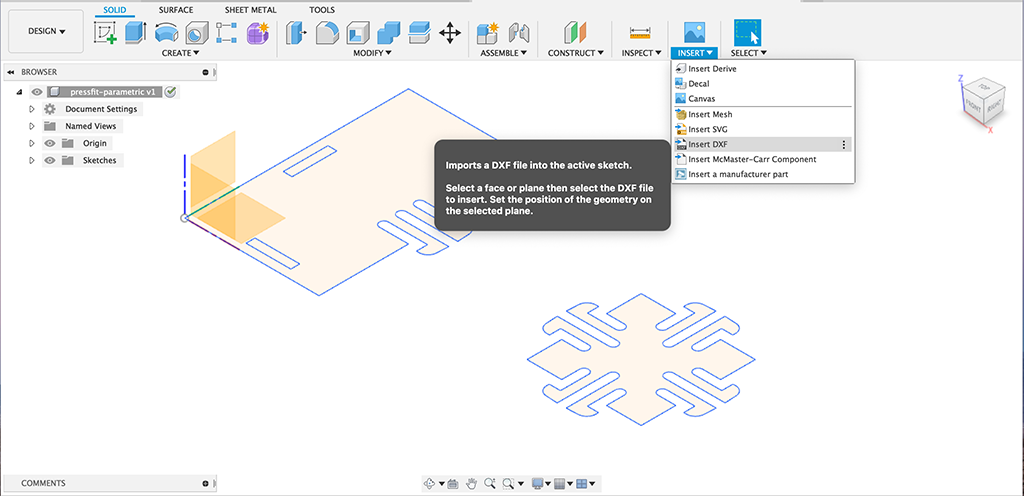Close the INSERT dropdown menu
Image resolution: width=1024 pixels, height=496 pixels.
pos(694,53)
